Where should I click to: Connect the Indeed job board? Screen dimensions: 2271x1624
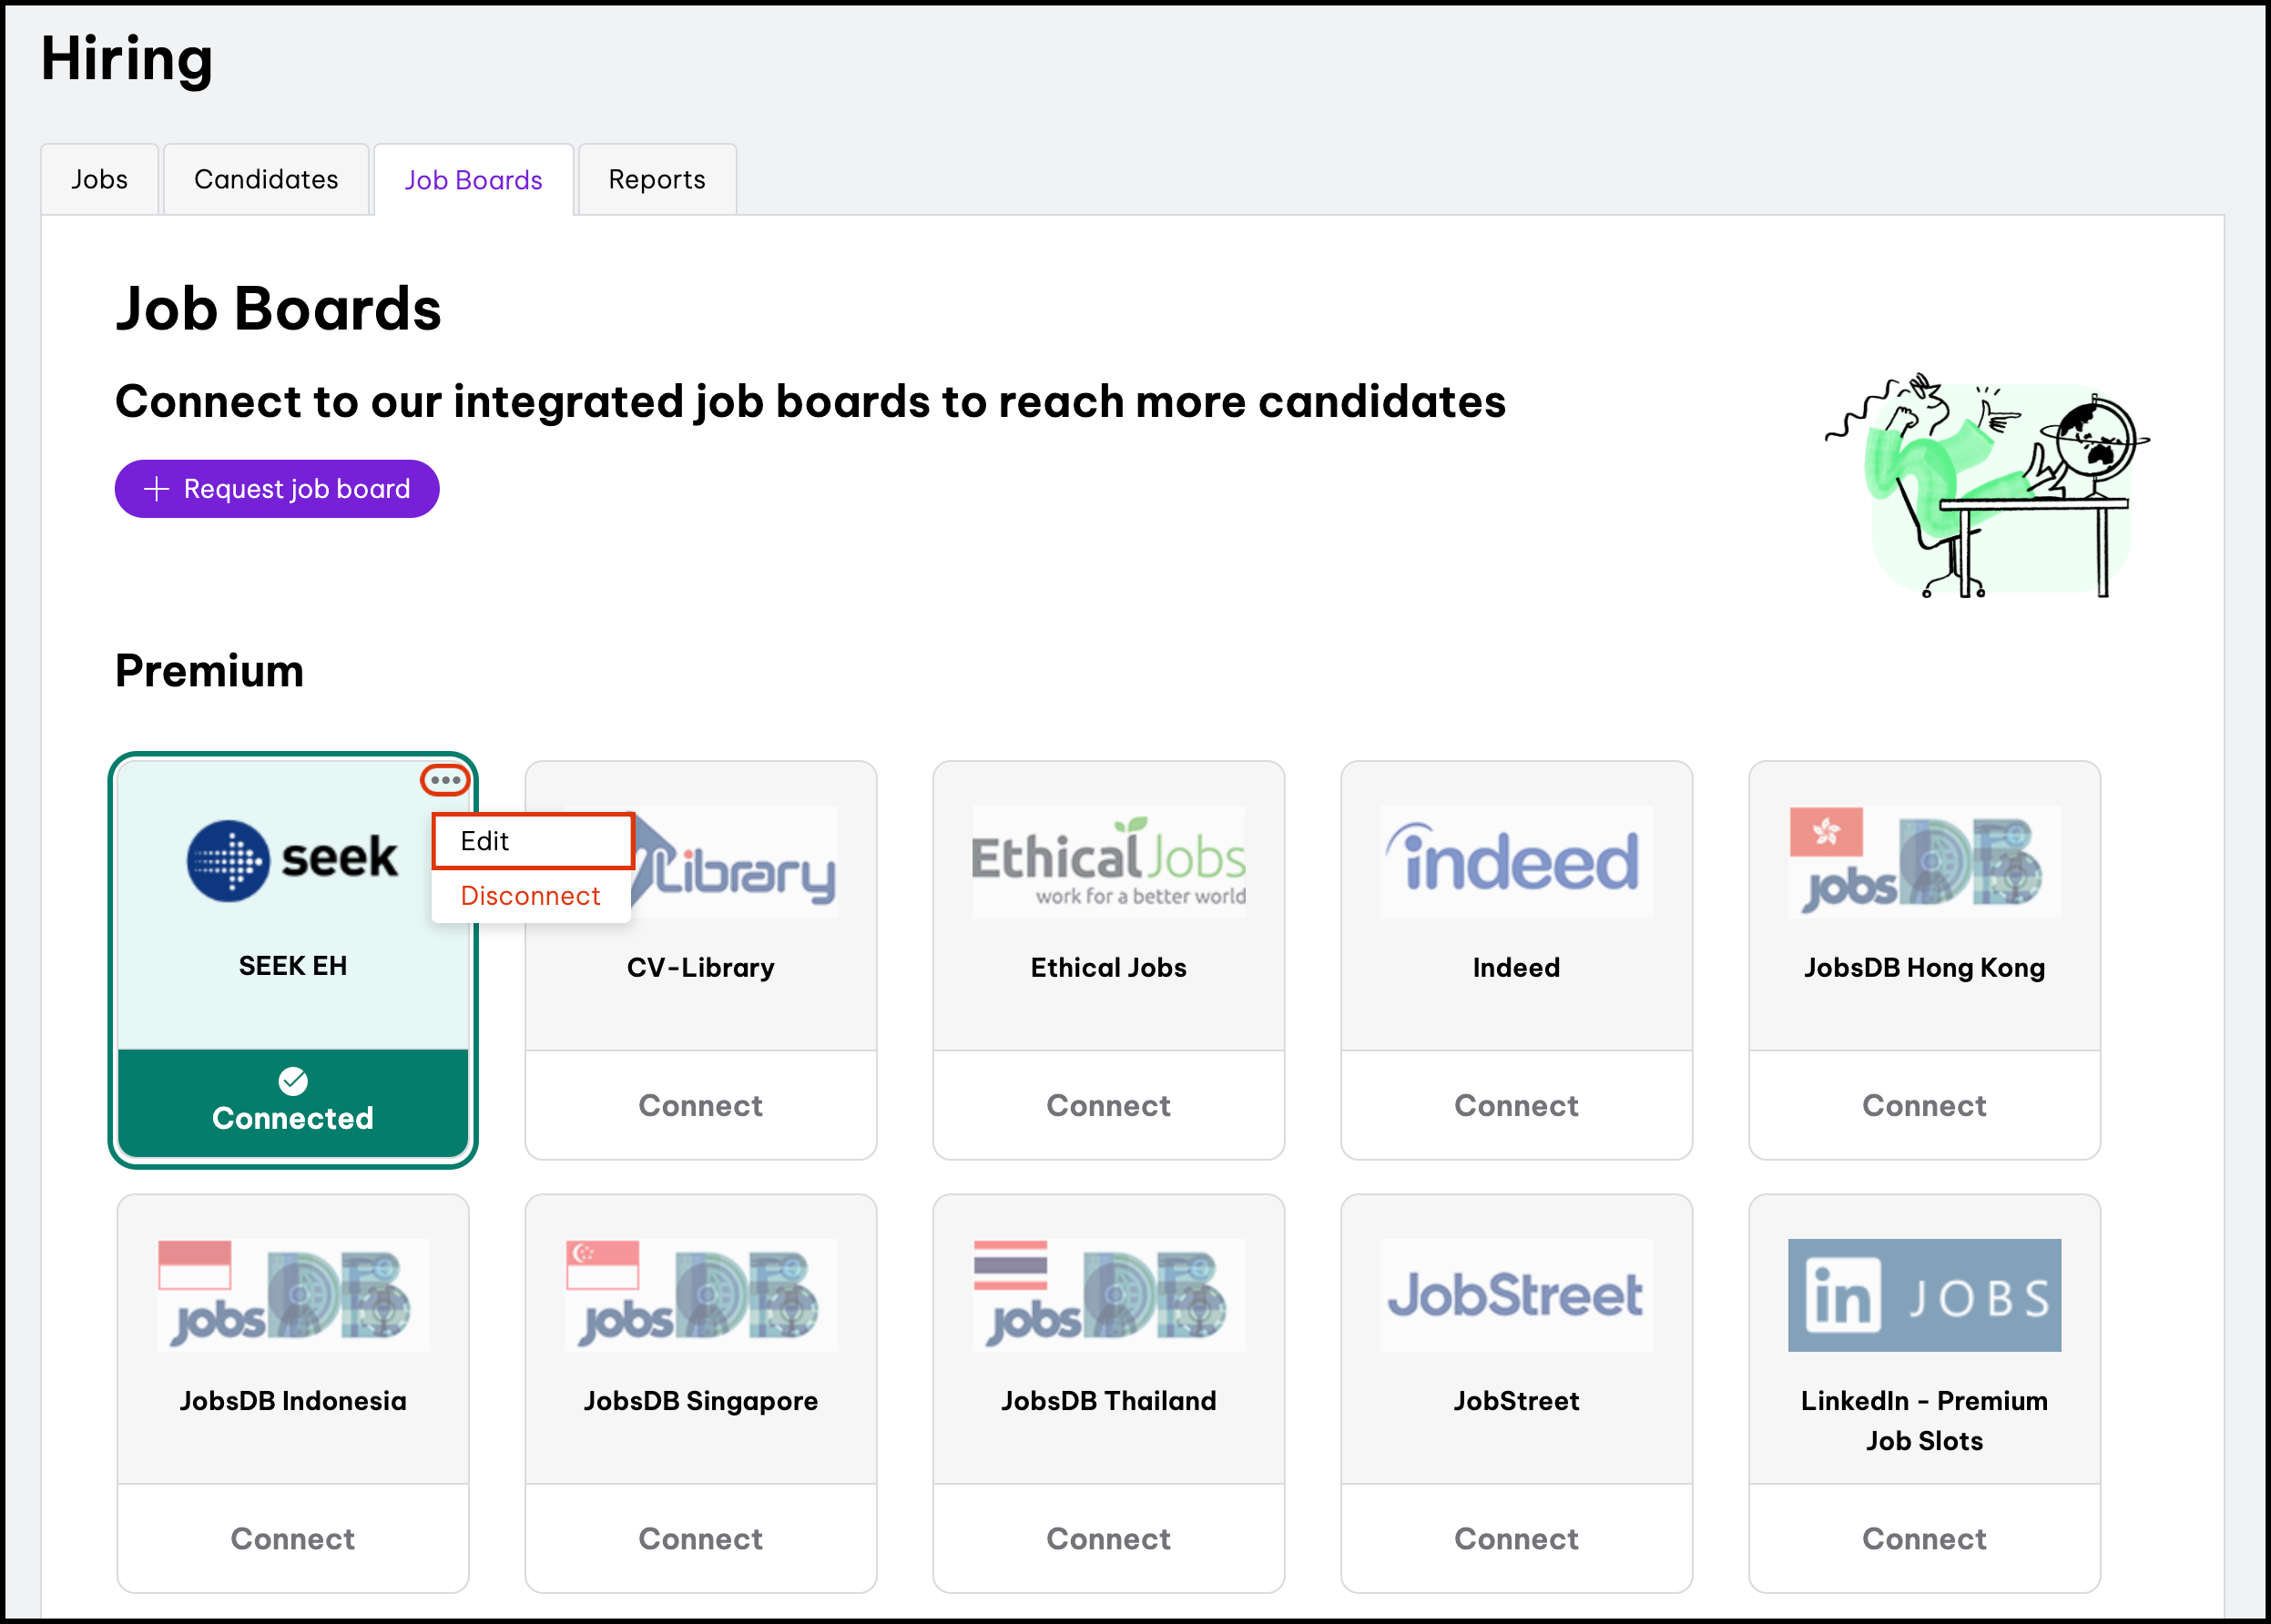[x=1516, y=1105]
